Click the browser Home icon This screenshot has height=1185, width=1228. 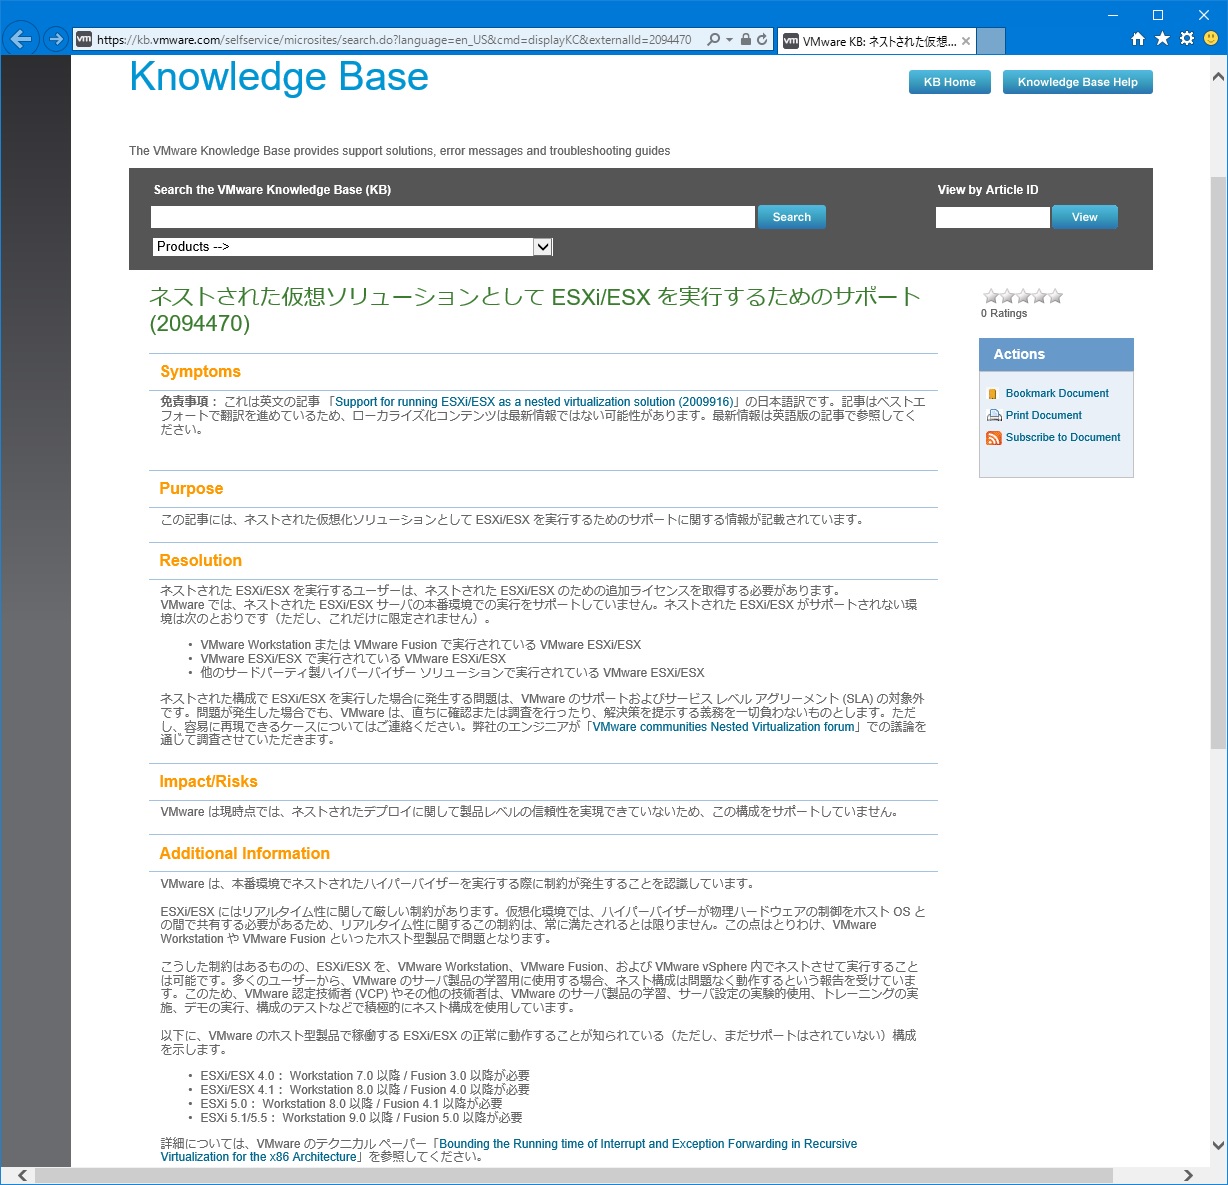[x=1137, y=39]
